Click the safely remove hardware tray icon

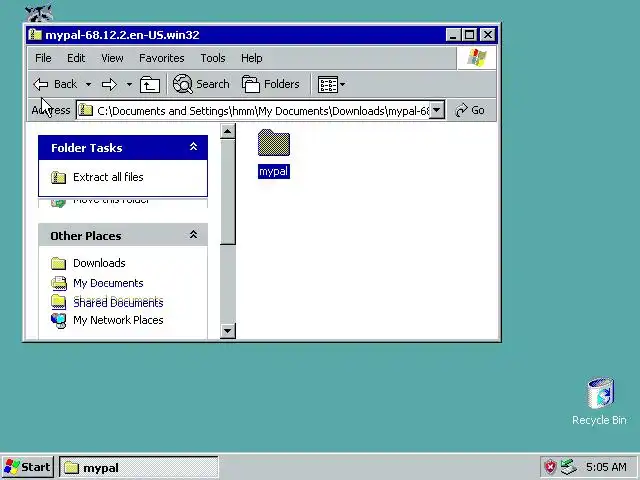coord(568,467)
